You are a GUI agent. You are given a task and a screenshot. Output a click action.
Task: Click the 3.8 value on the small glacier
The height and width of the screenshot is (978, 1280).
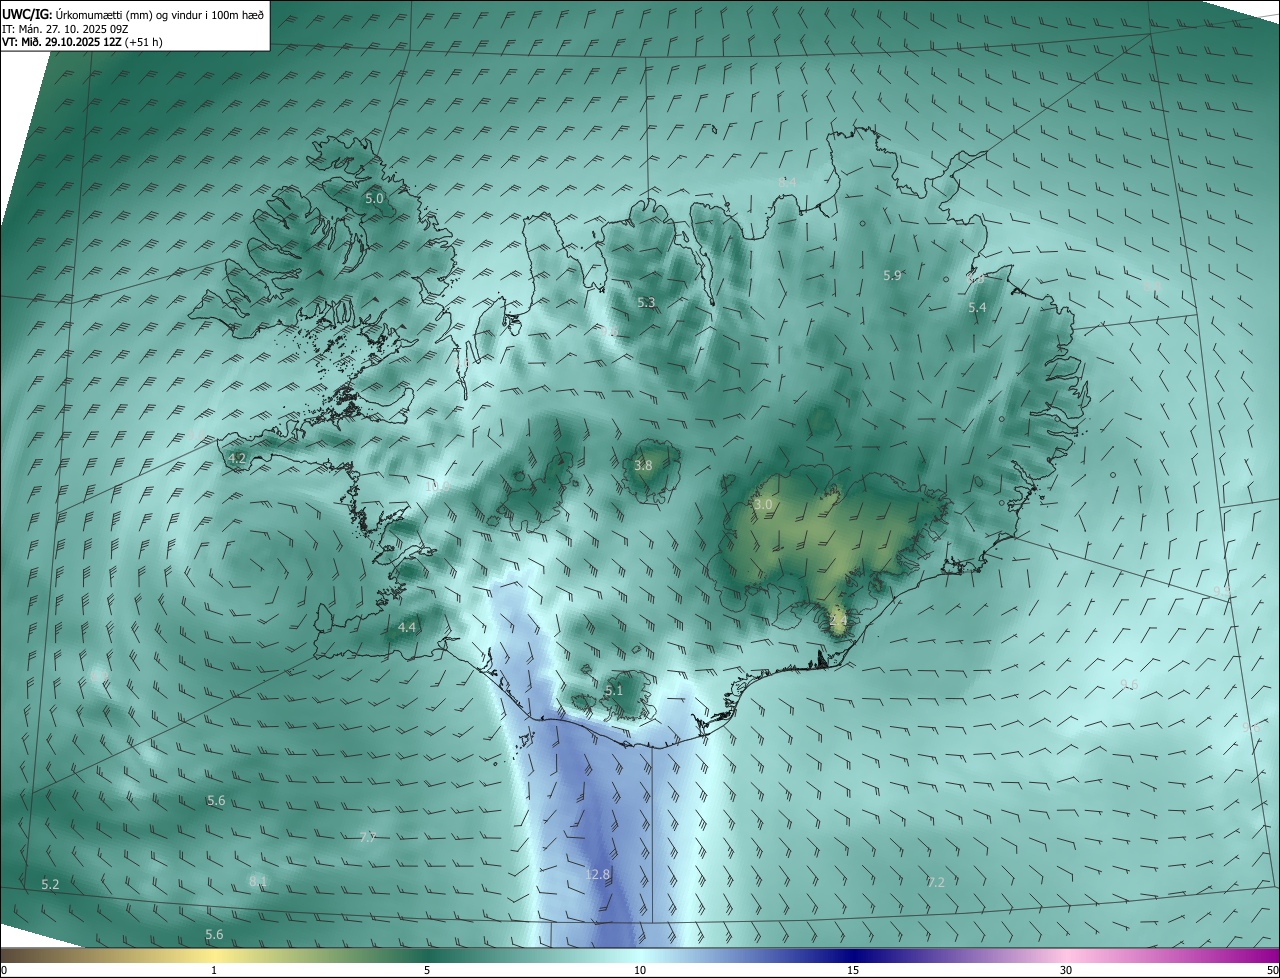(x=643, y=465)
